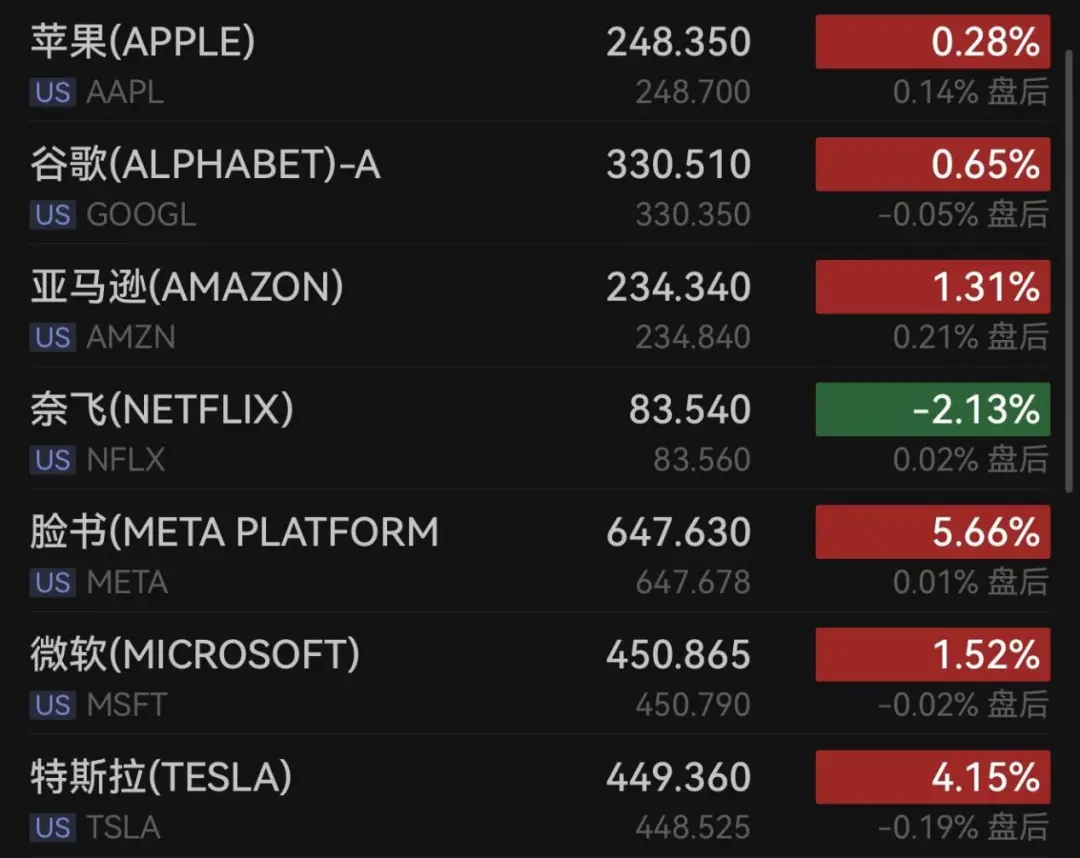The image size is (1080, 858).
Task: Tap Tesla's red 4.15% change badge
Action: pyautogui.click(x=932, y=777)
